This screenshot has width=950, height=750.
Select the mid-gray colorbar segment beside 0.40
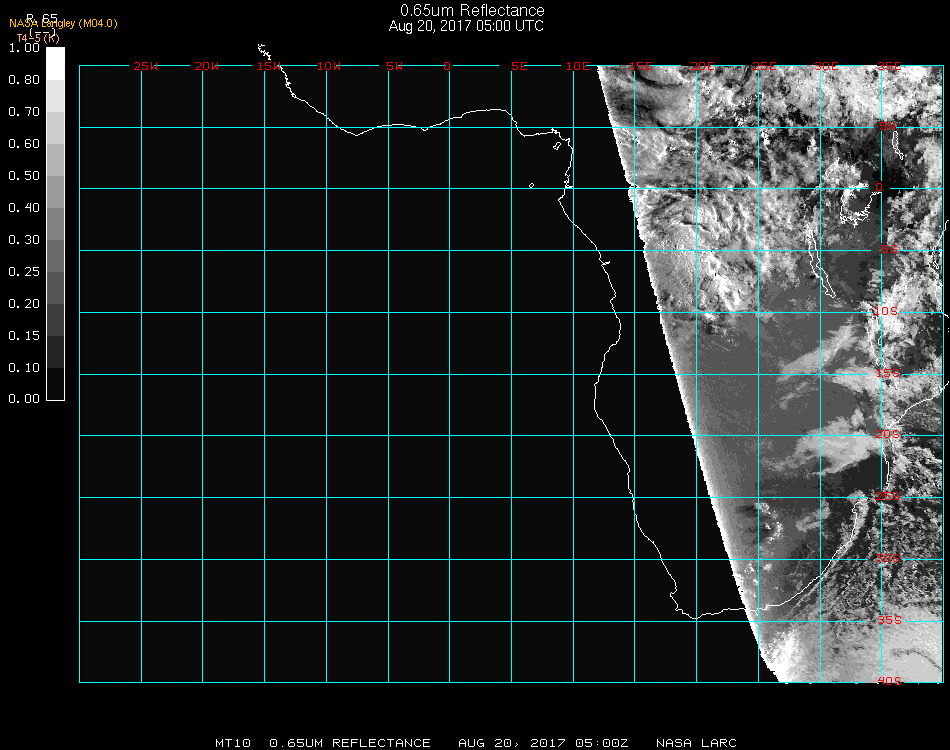pyautogui.click(x=55, y=224)
